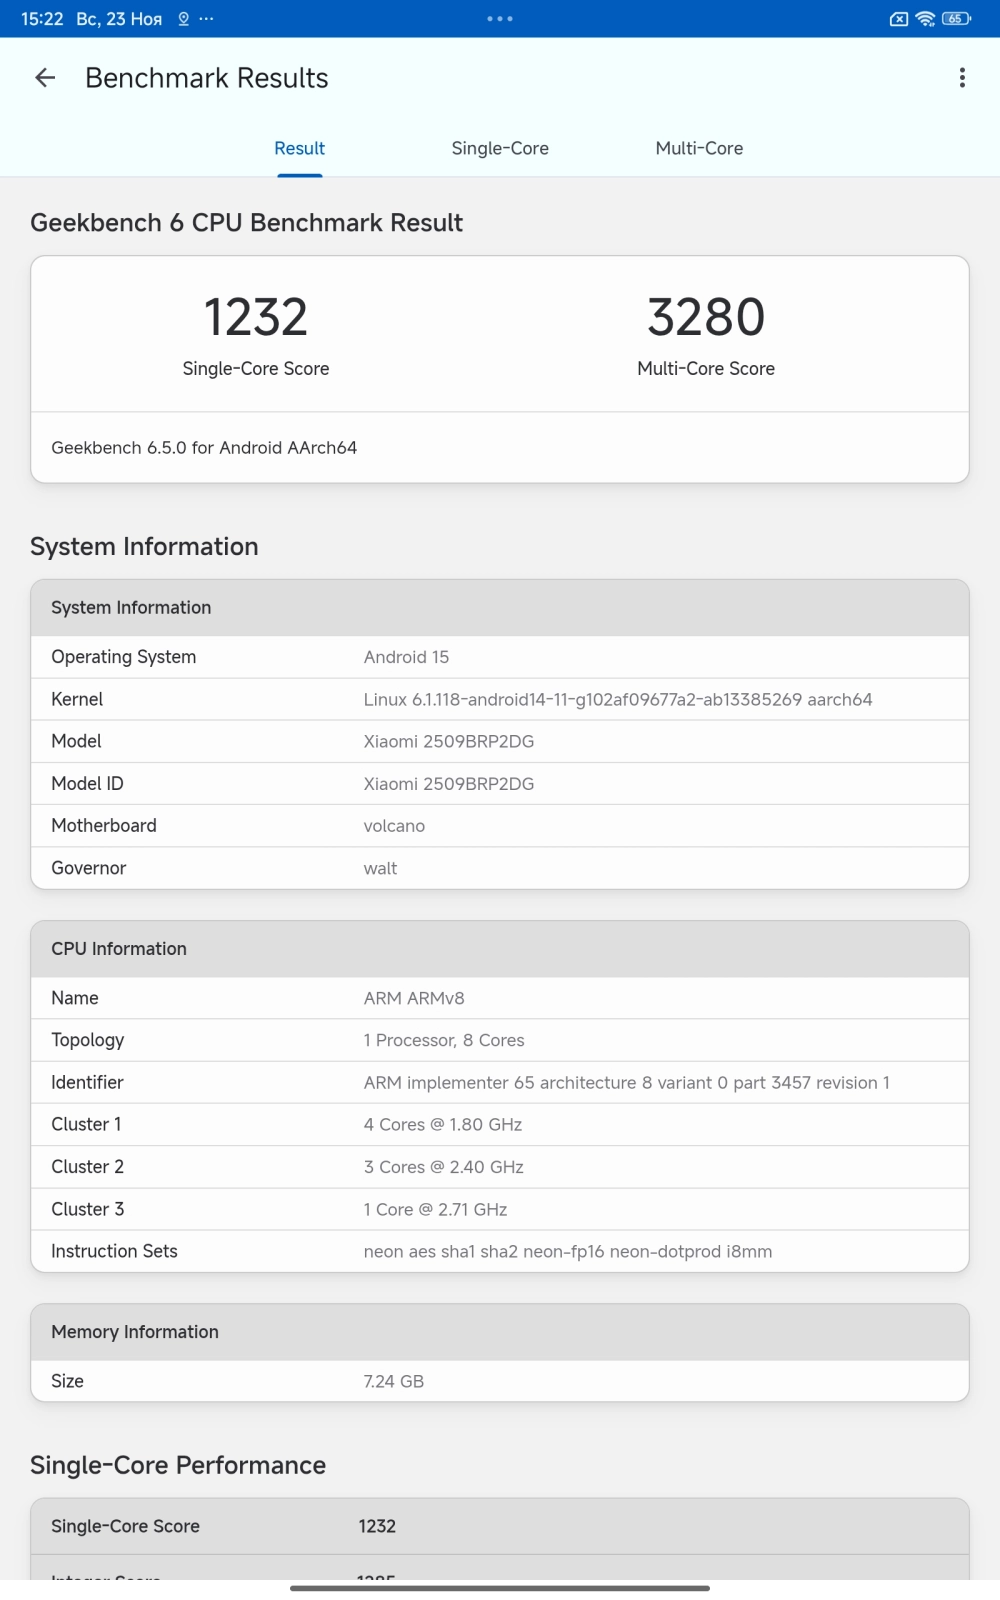Open the three-dot overflow menu
Screen dimensions: 1000x1600
pos(962,78)
